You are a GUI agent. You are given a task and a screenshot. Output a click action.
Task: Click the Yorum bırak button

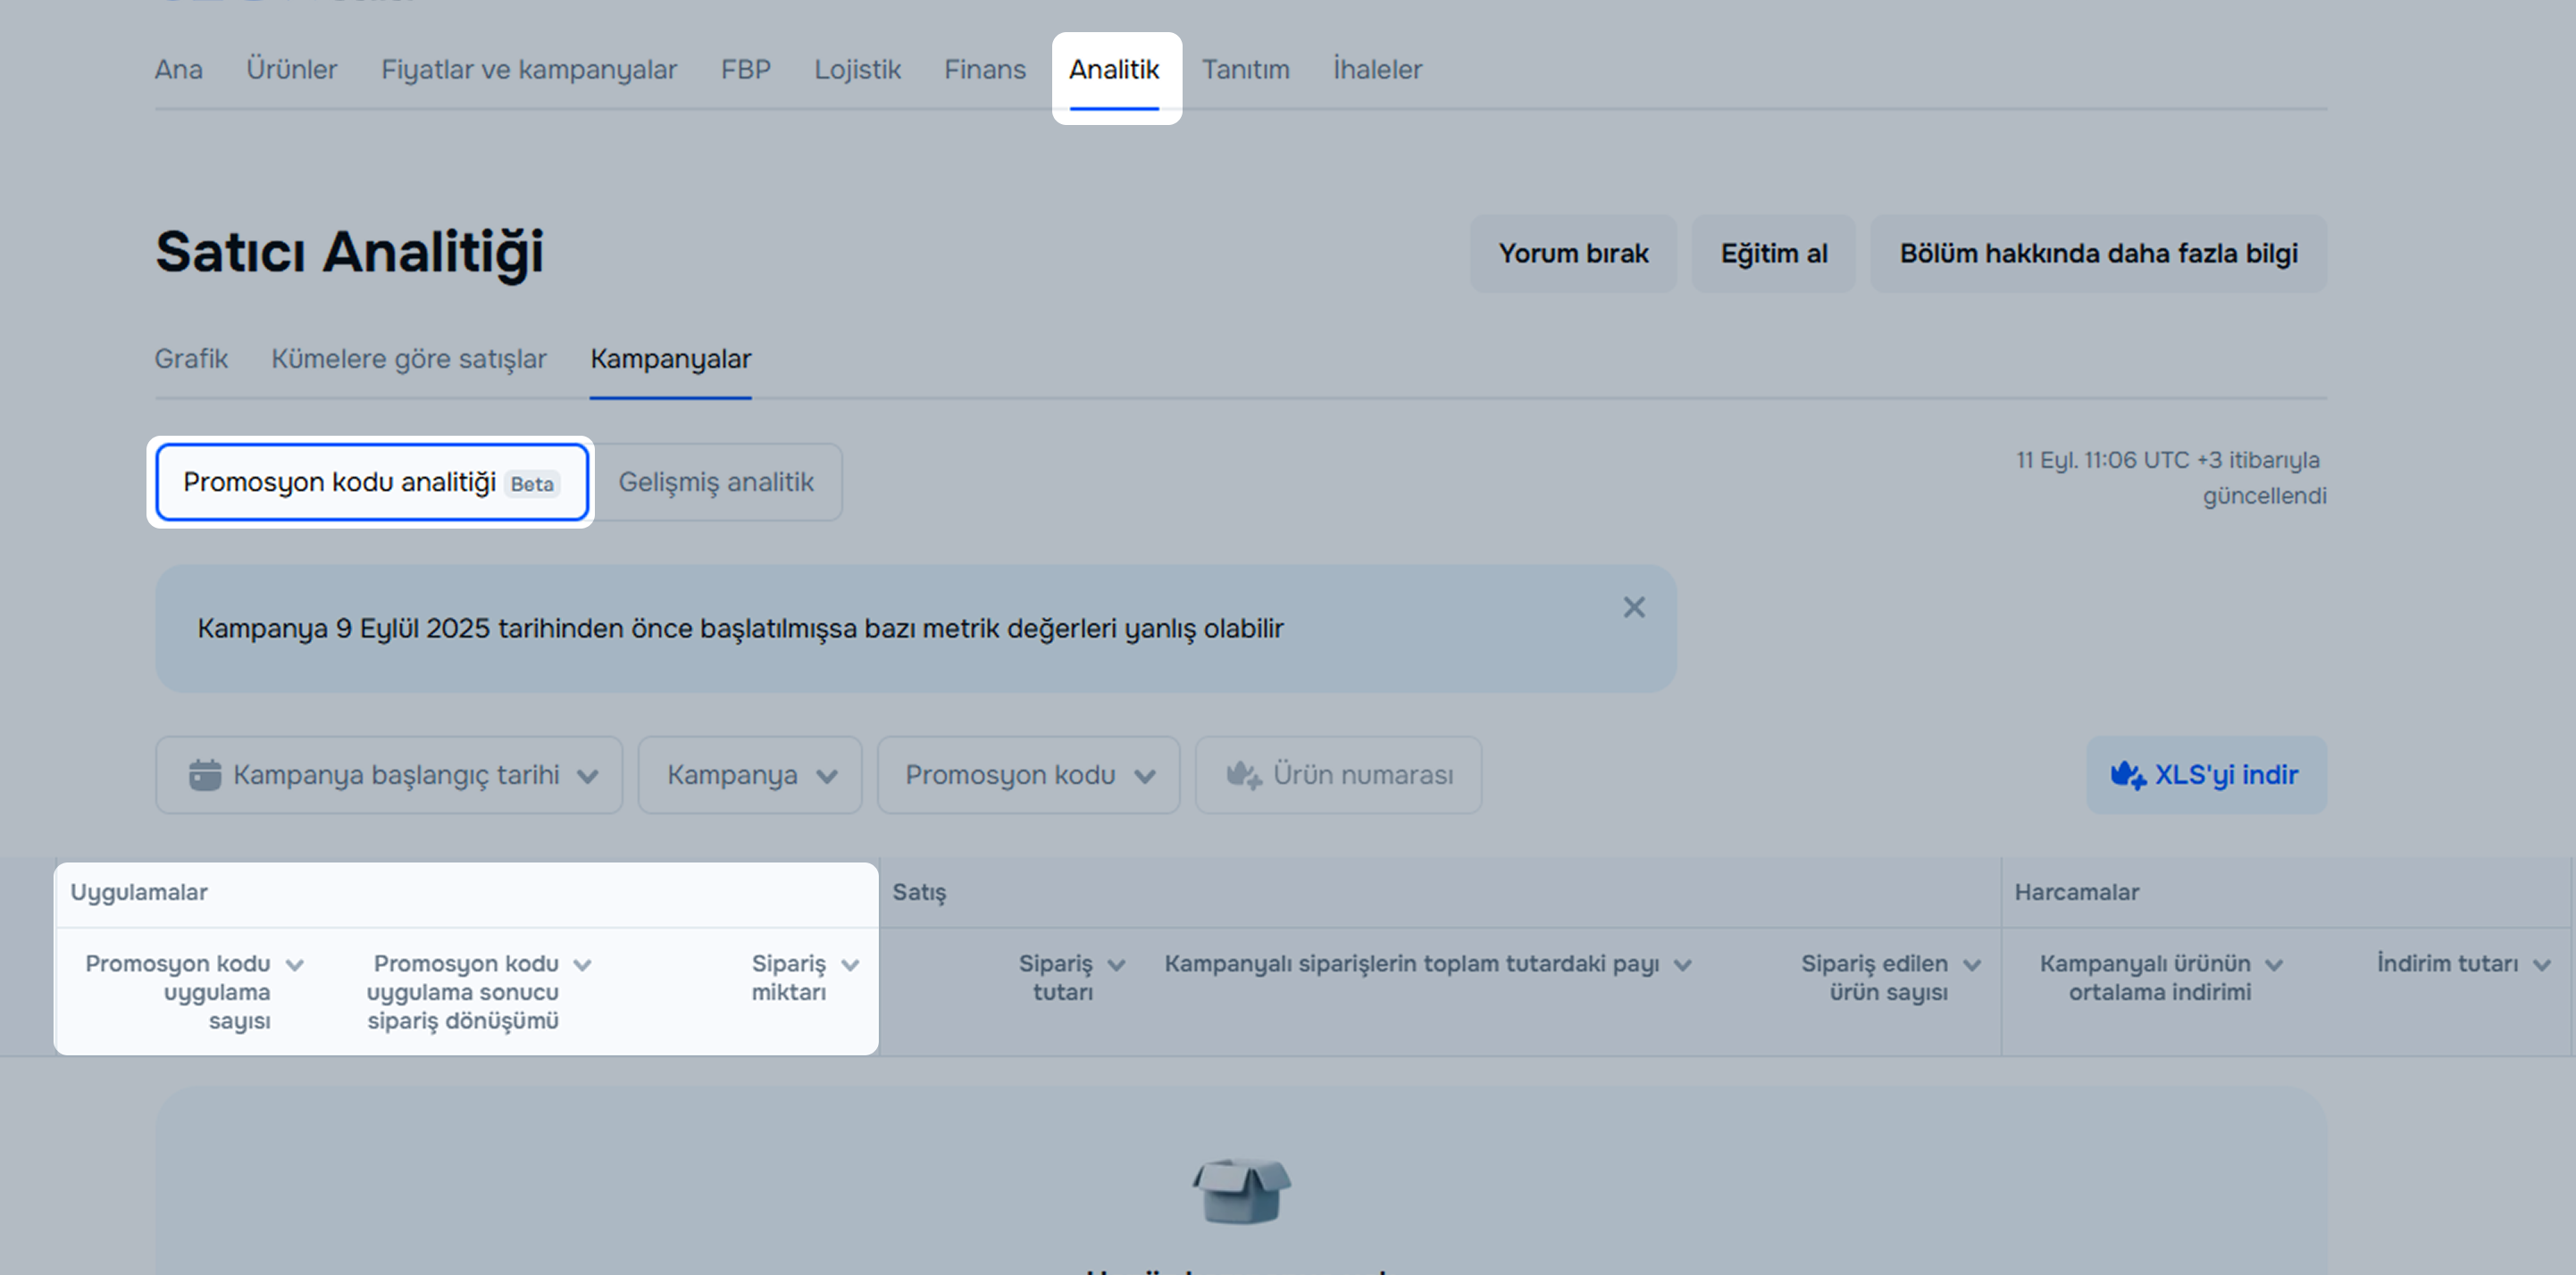[x=1572, y=254]
